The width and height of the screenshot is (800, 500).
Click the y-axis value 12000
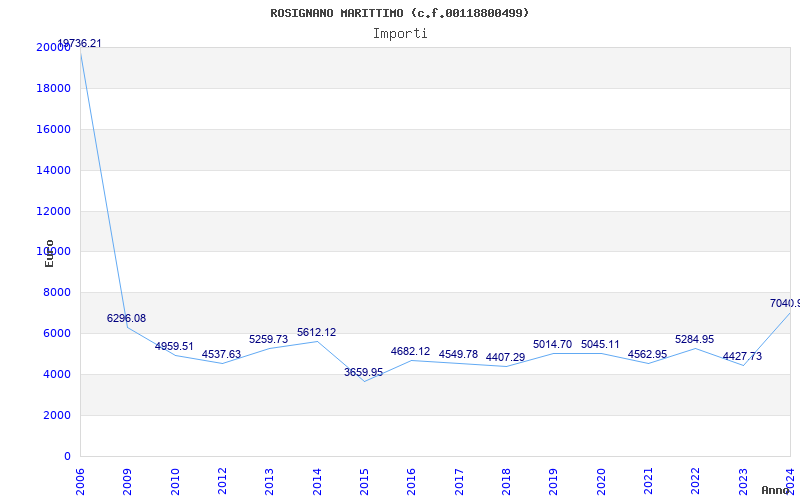point(53,211)
